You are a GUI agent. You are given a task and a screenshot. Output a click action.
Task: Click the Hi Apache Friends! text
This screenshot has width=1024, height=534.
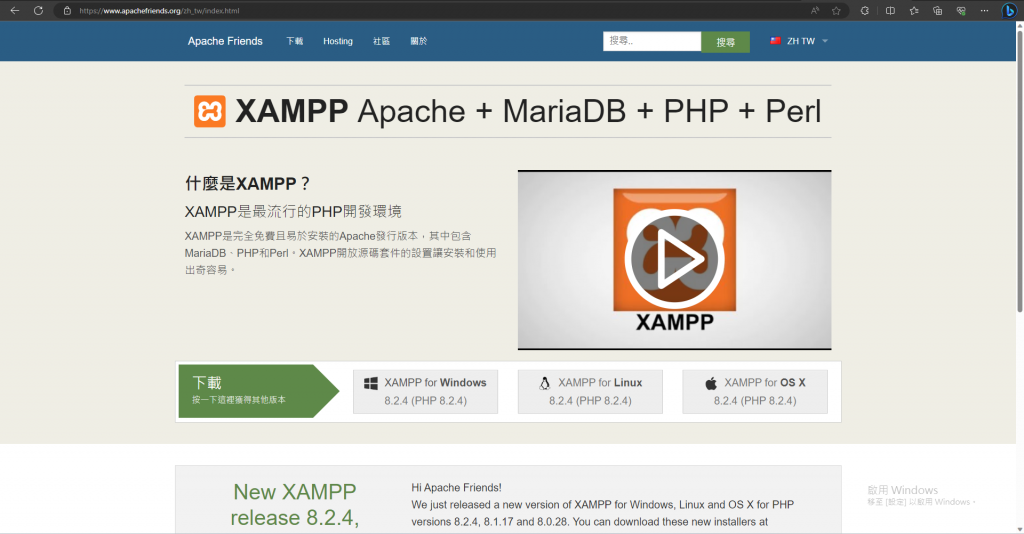[x=456, y=488]
